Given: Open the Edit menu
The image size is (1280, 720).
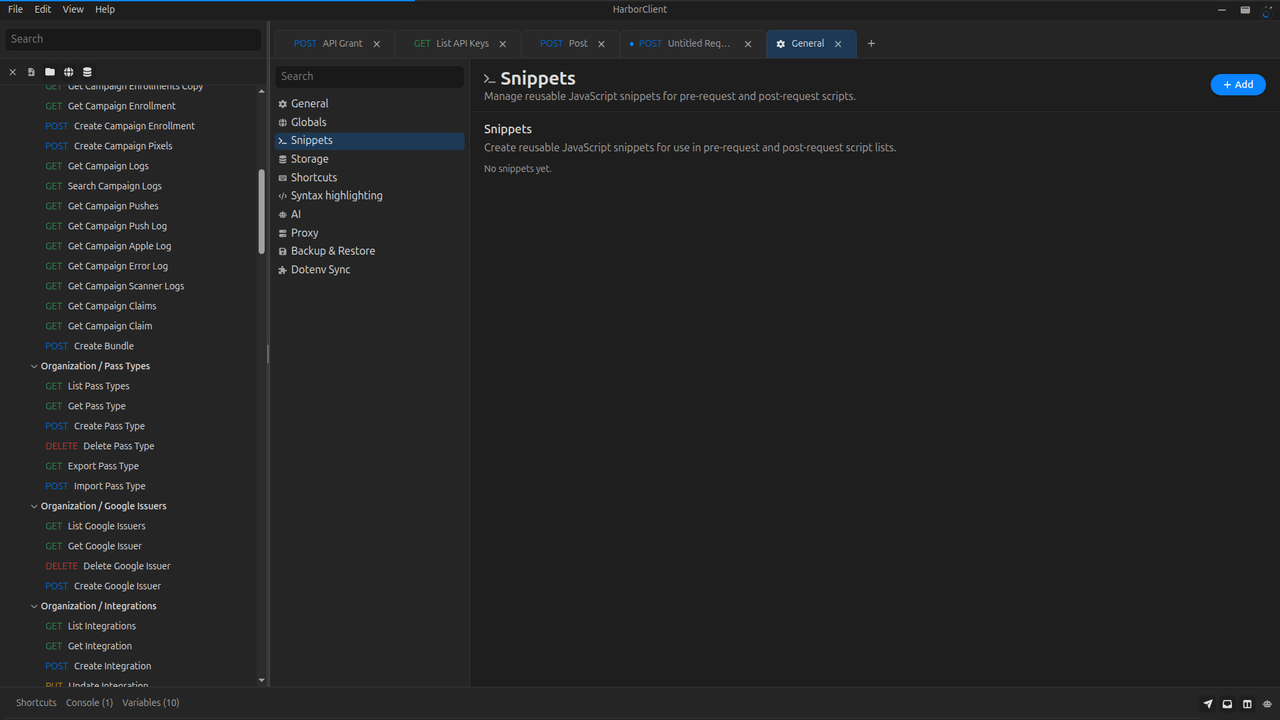Looking at the screenshot, I should (43, 9).
